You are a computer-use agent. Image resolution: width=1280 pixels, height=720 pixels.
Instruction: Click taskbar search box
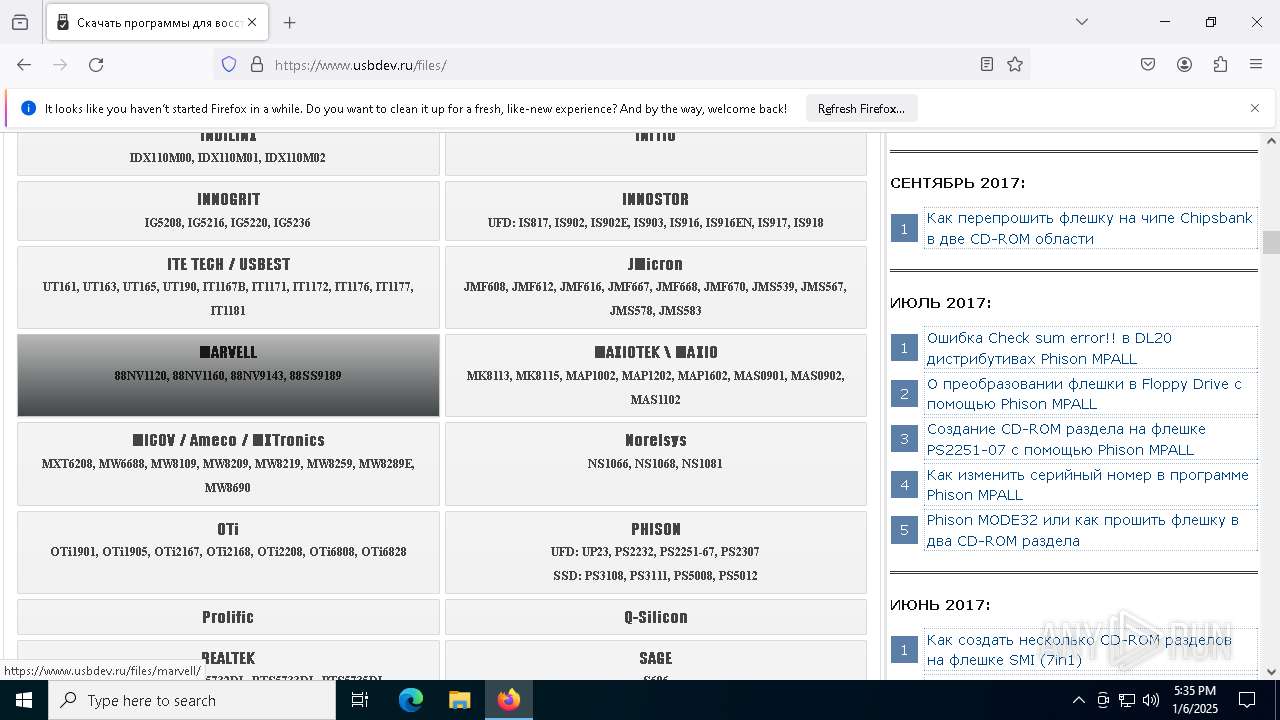pyautogui.click(x=192, y=700)
